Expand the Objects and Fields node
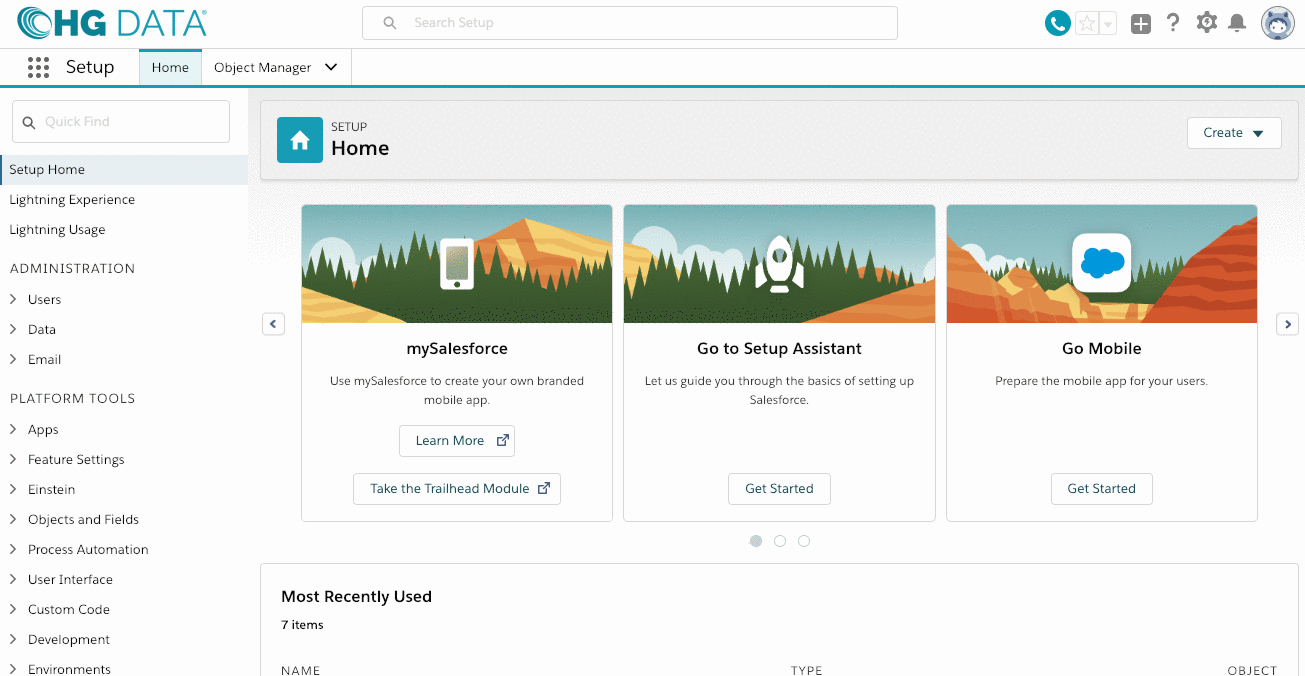This screenshot has width=1305, height=676. click(13, 519)
